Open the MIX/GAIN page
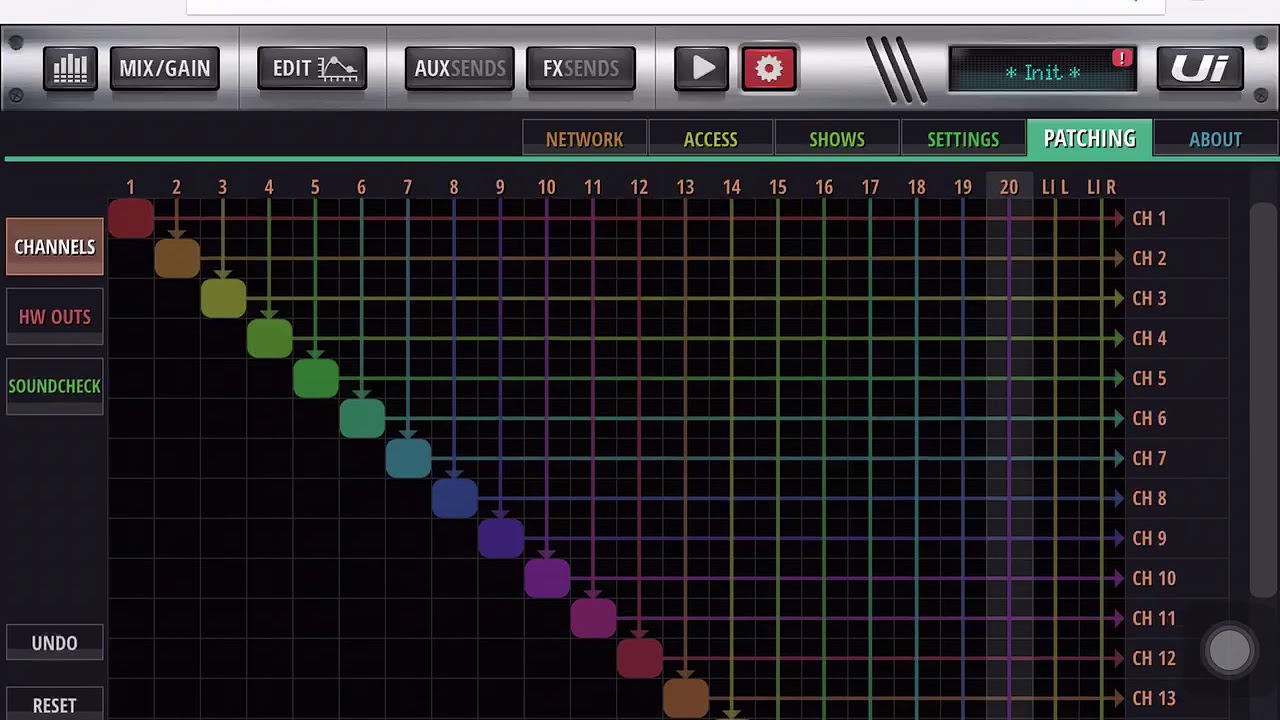The height and width of the screenshot is (720, 1280). pyautogui.click(x=165, y=68)
